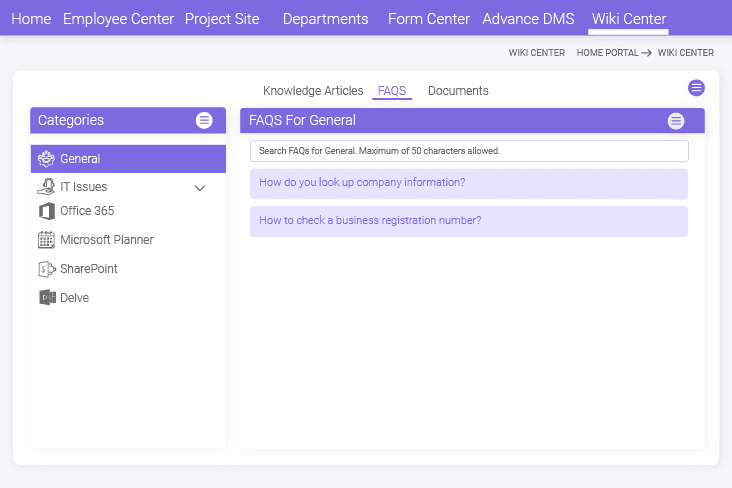Open the Categories panel hamburger menu
Screen dimensions: 732x488
click(x=204, y=120)
